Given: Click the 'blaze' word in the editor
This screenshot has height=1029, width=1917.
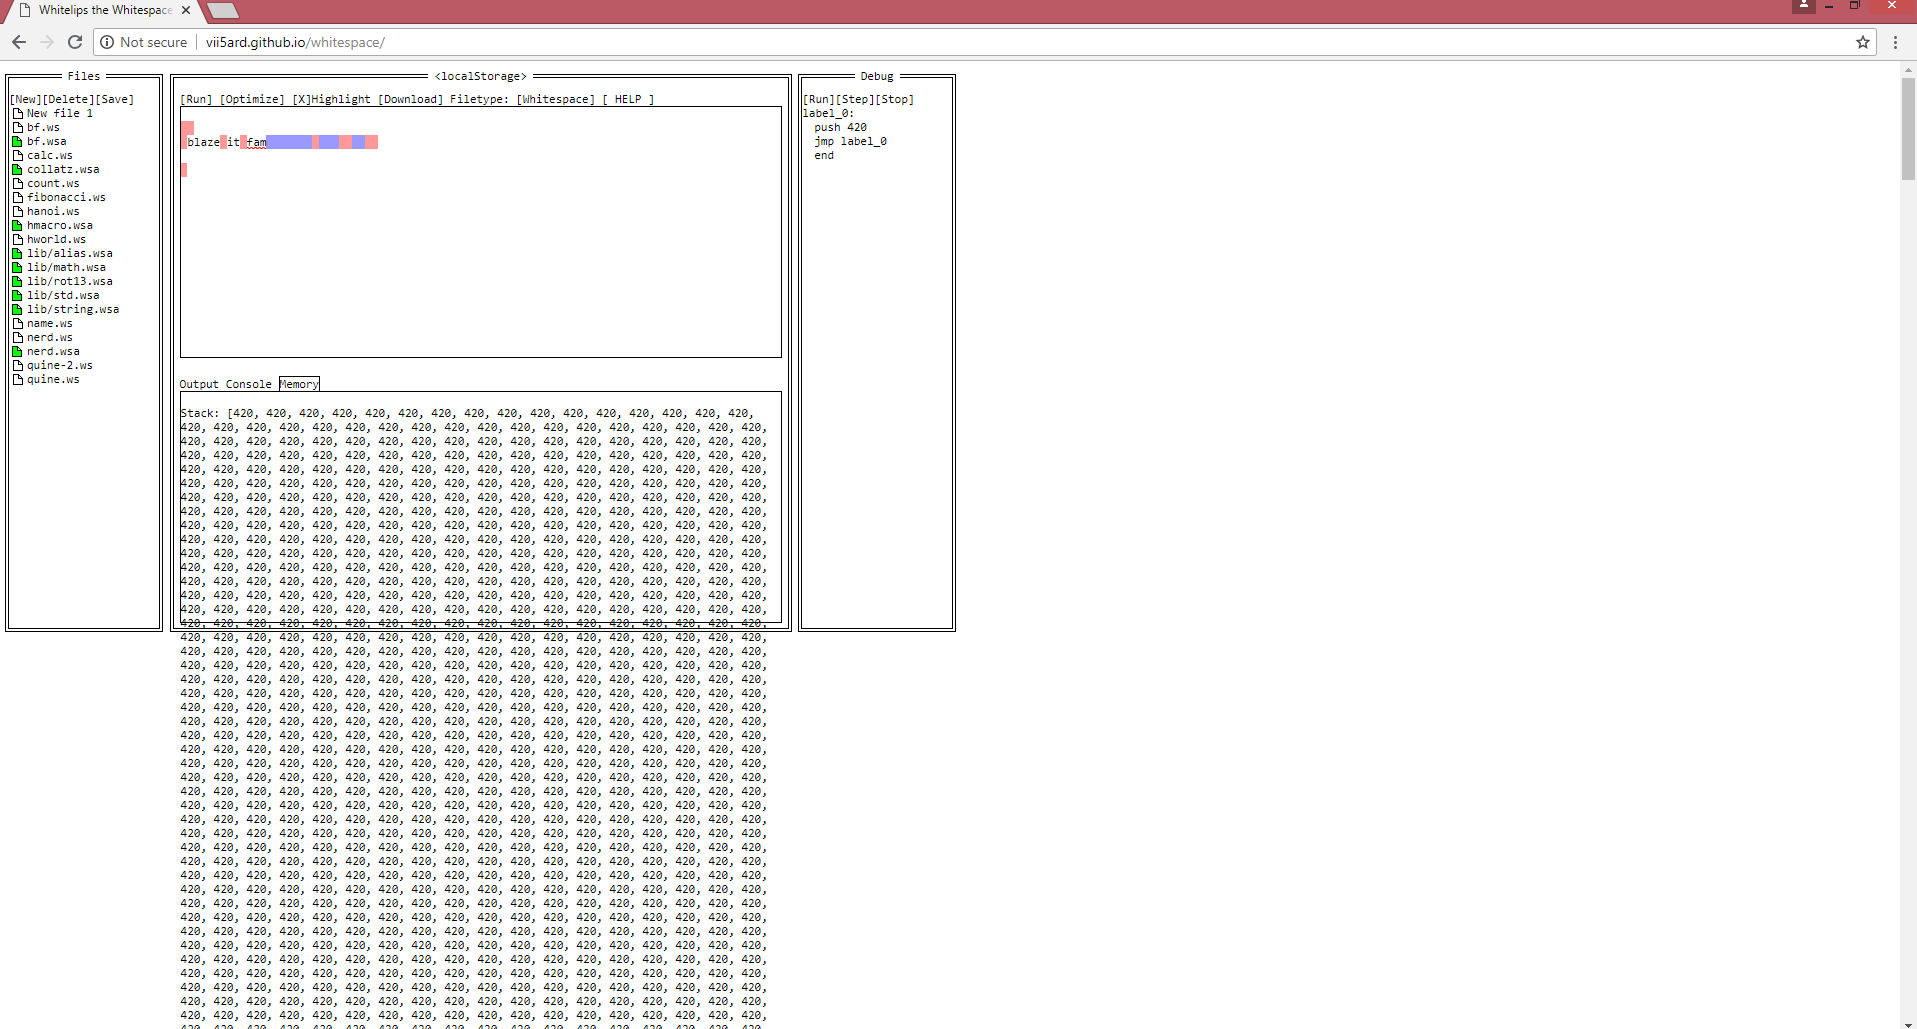Looking at the screenshot, I should coord(203,142).
